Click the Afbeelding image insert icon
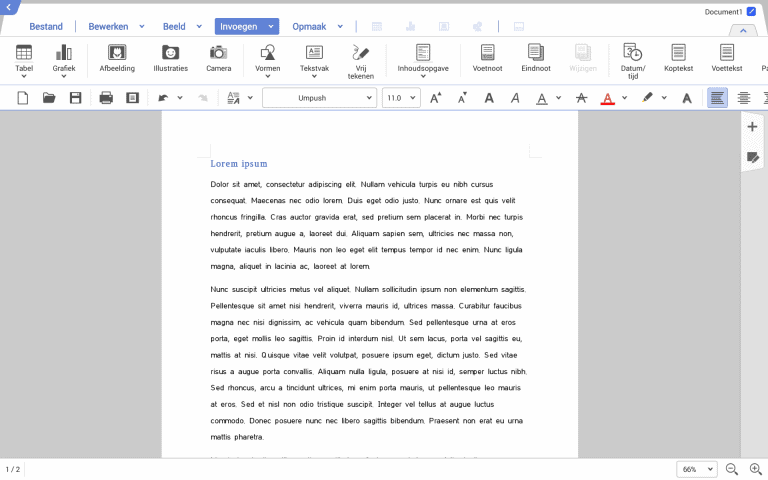 point(117,59)
